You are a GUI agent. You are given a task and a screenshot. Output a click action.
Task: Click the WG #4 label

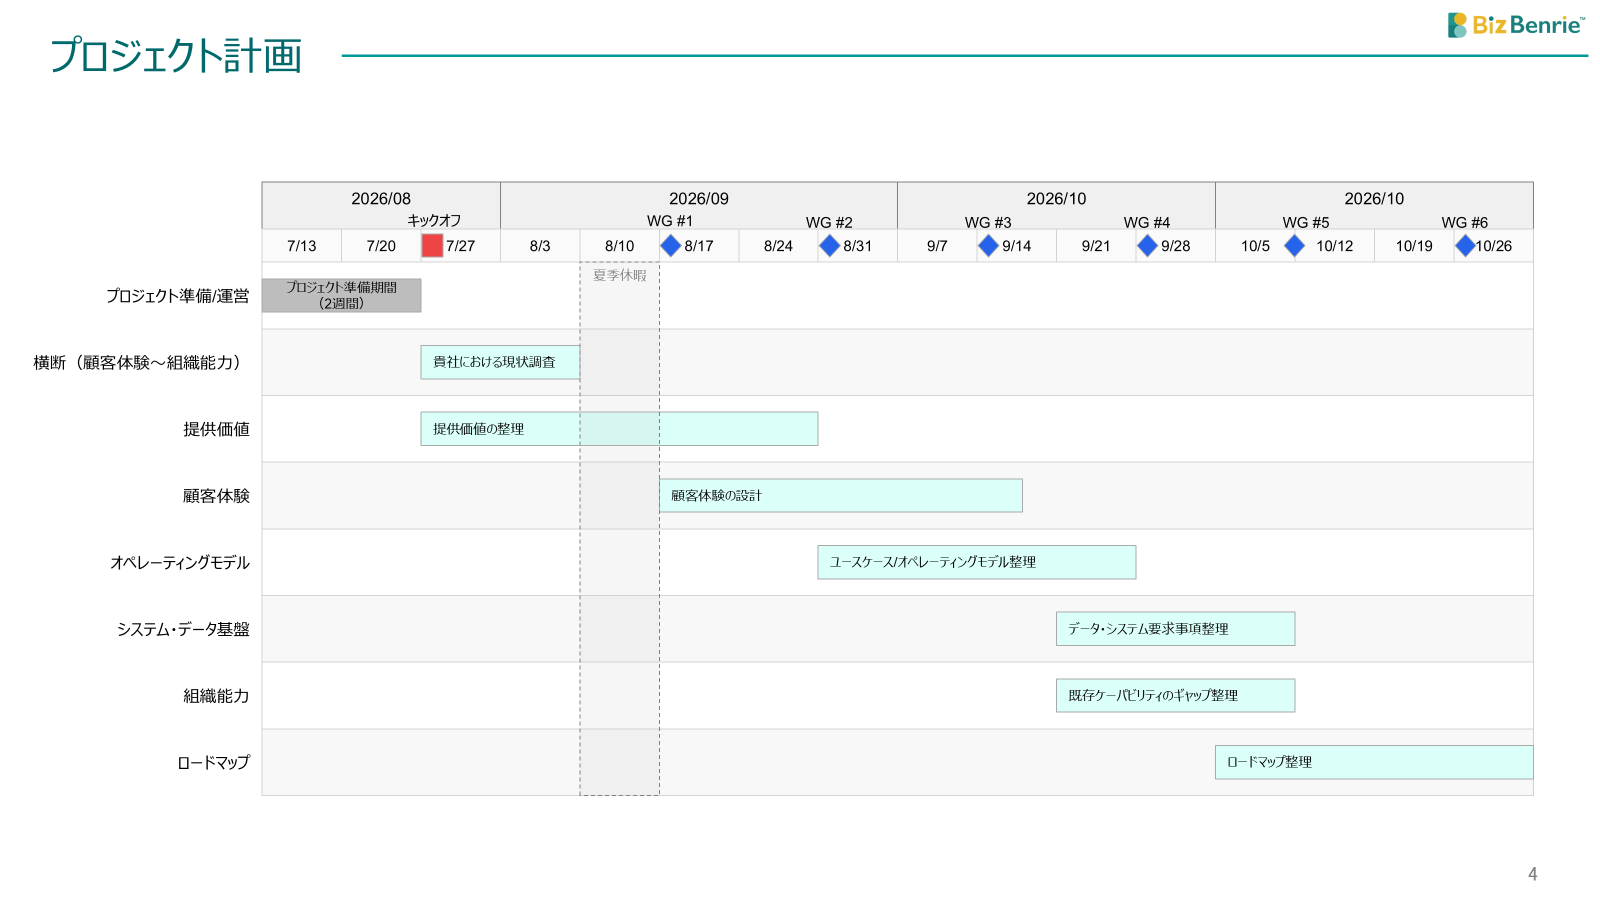1147,222
